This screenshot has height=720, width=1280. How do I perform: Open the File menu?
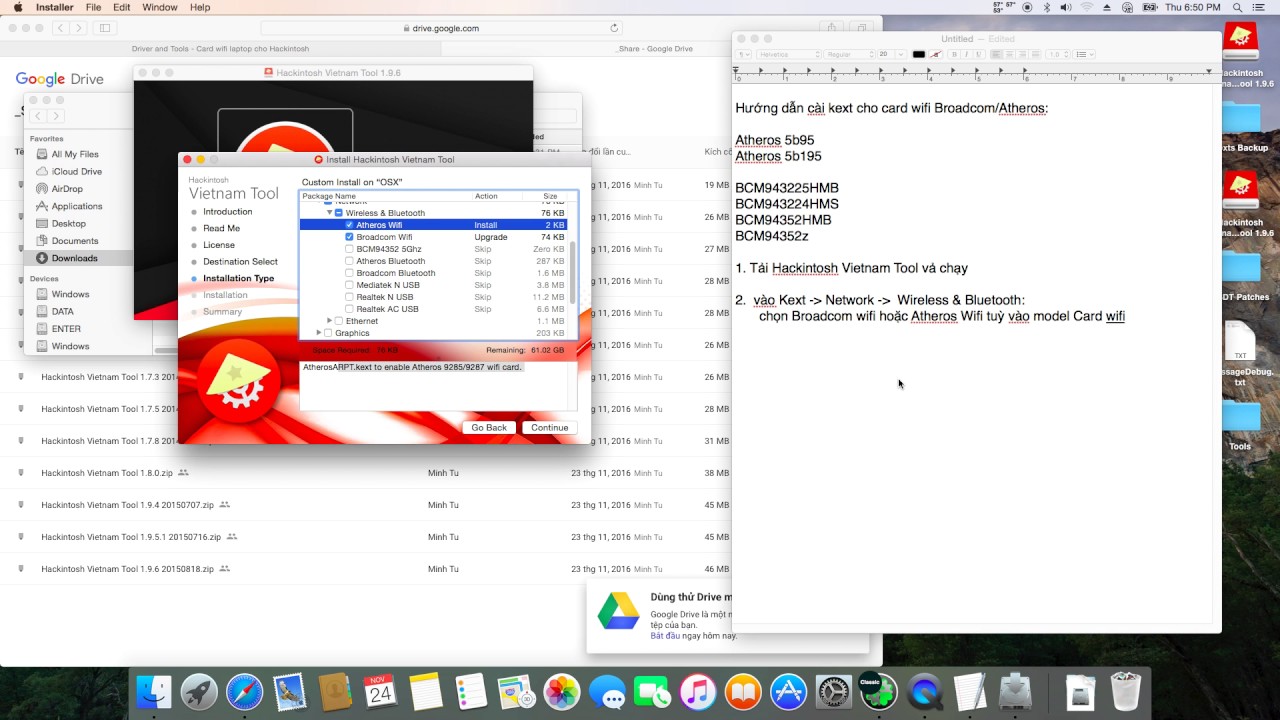coord(93,7)
